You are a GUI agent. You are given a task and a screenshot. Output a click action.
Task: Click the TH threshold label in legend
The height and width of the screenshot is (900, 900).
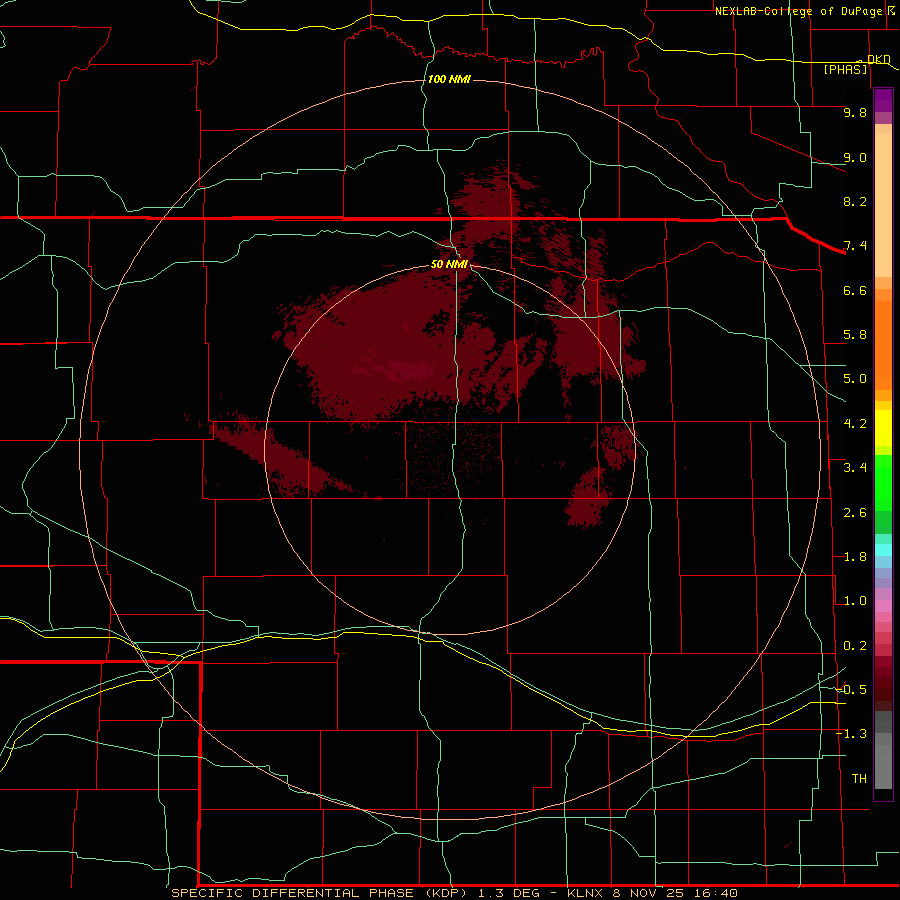pos(859,779)
